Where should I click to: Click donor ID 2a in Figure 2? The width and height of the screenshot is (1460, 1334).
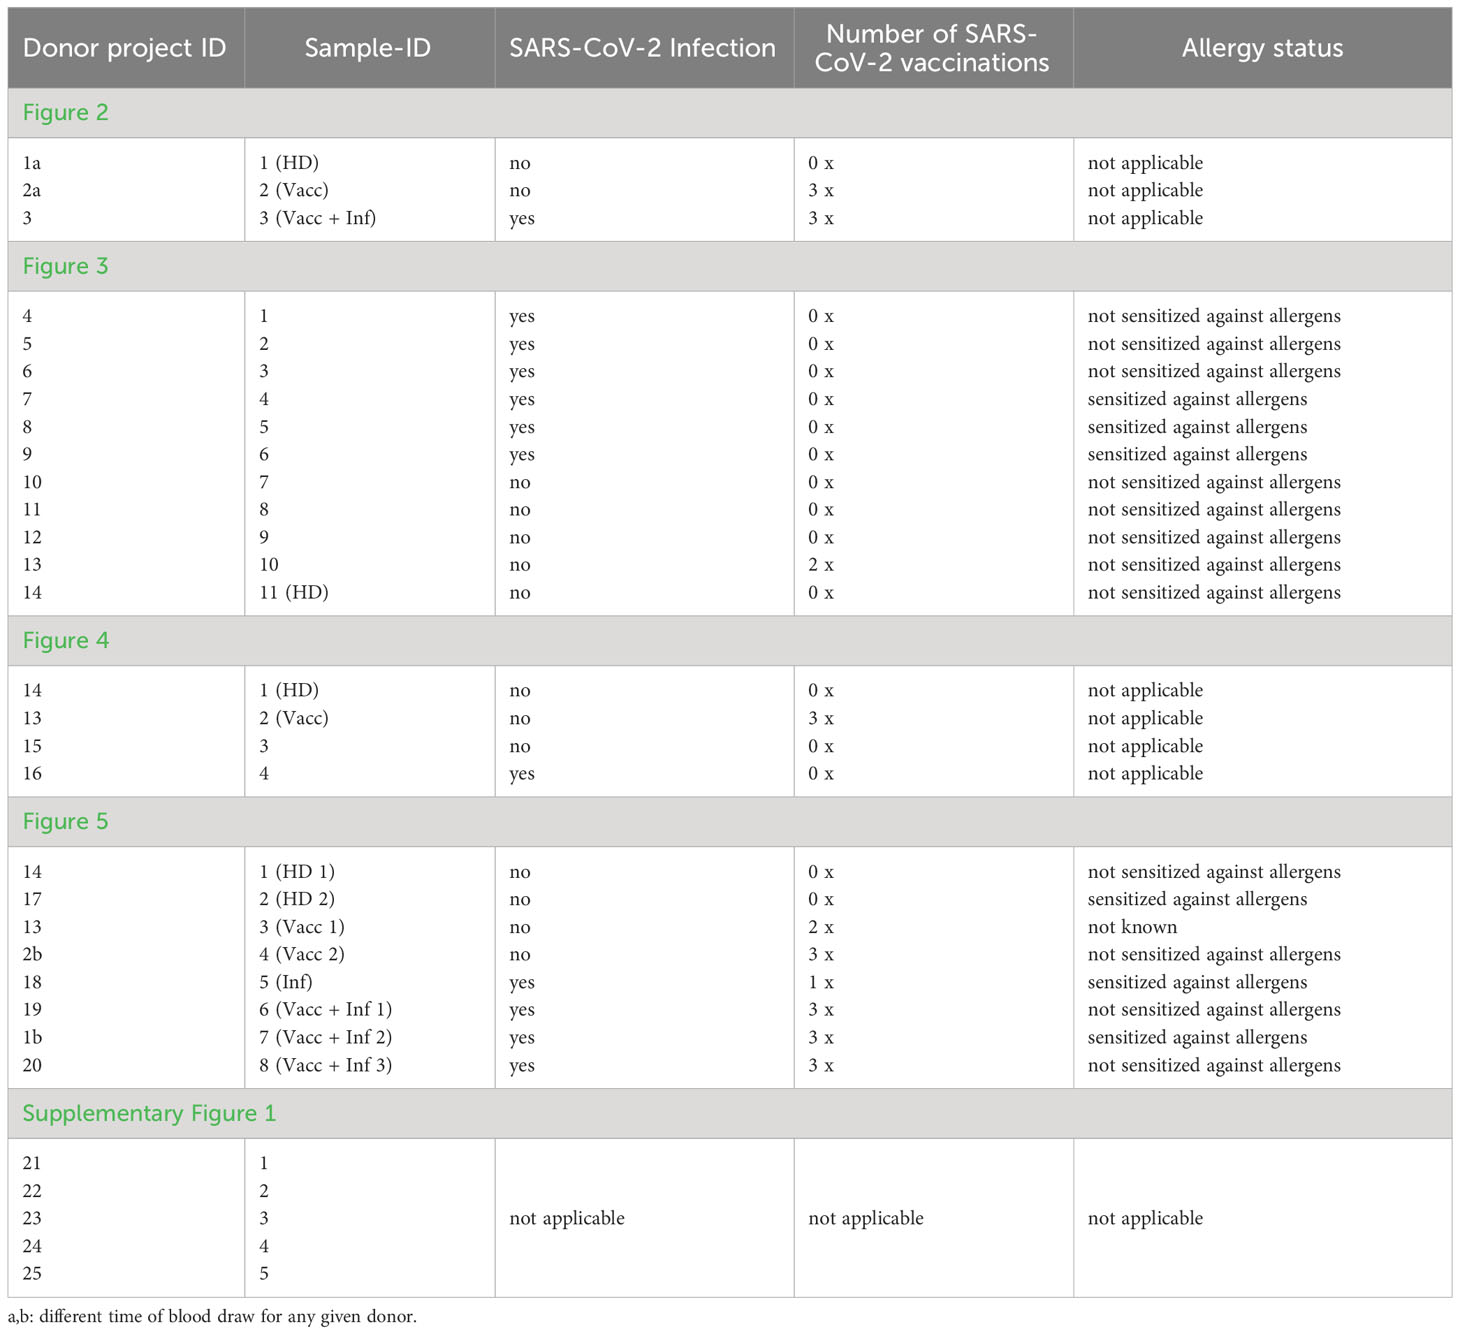pyautogui.click(x=32, y=190)
